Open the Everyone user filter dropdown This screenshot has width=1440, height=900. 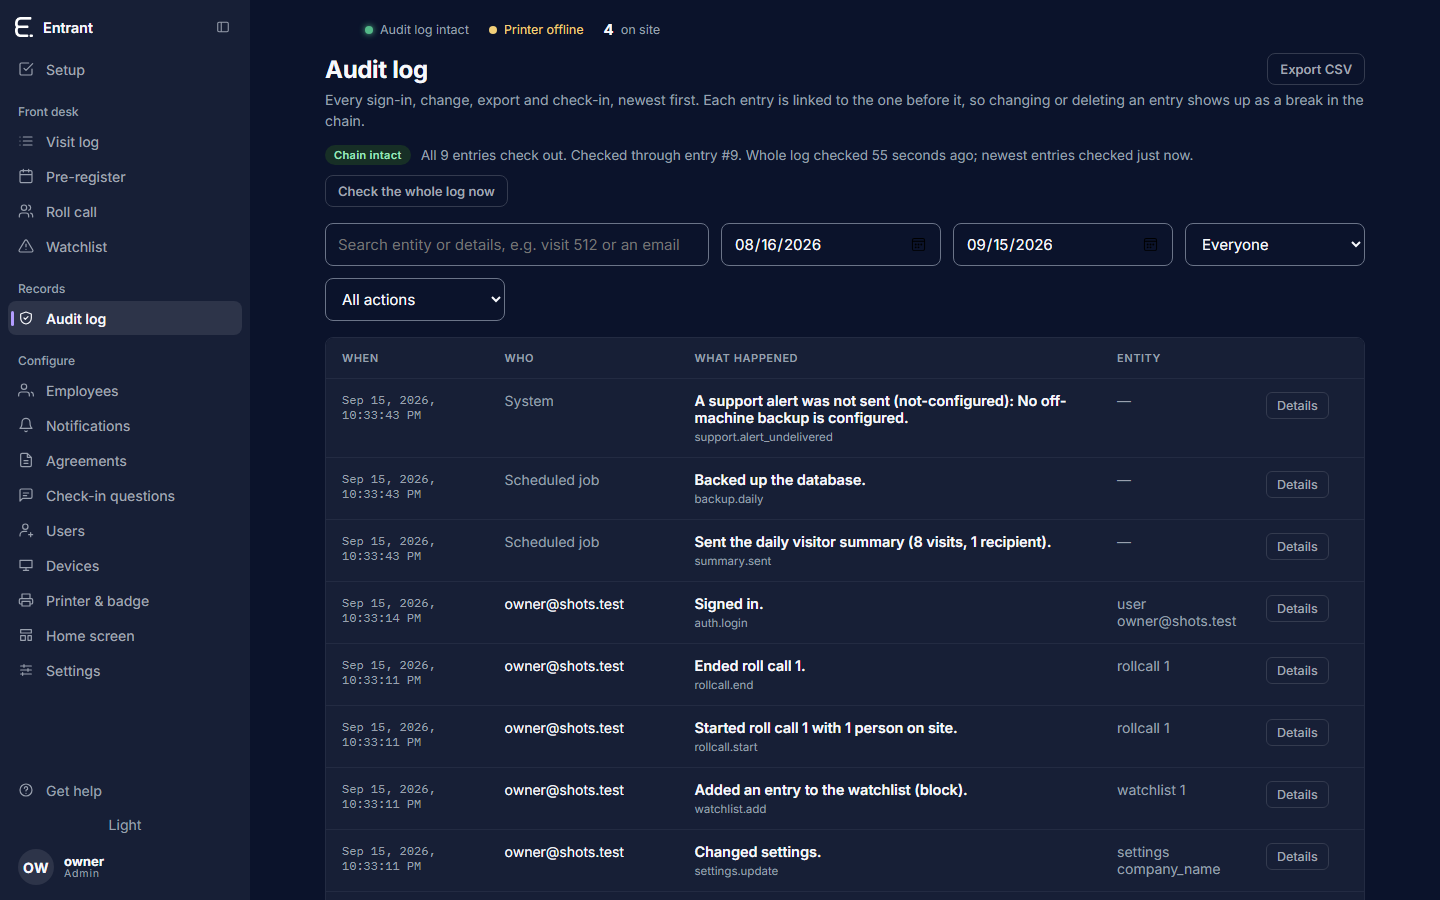pos(1275,244)
